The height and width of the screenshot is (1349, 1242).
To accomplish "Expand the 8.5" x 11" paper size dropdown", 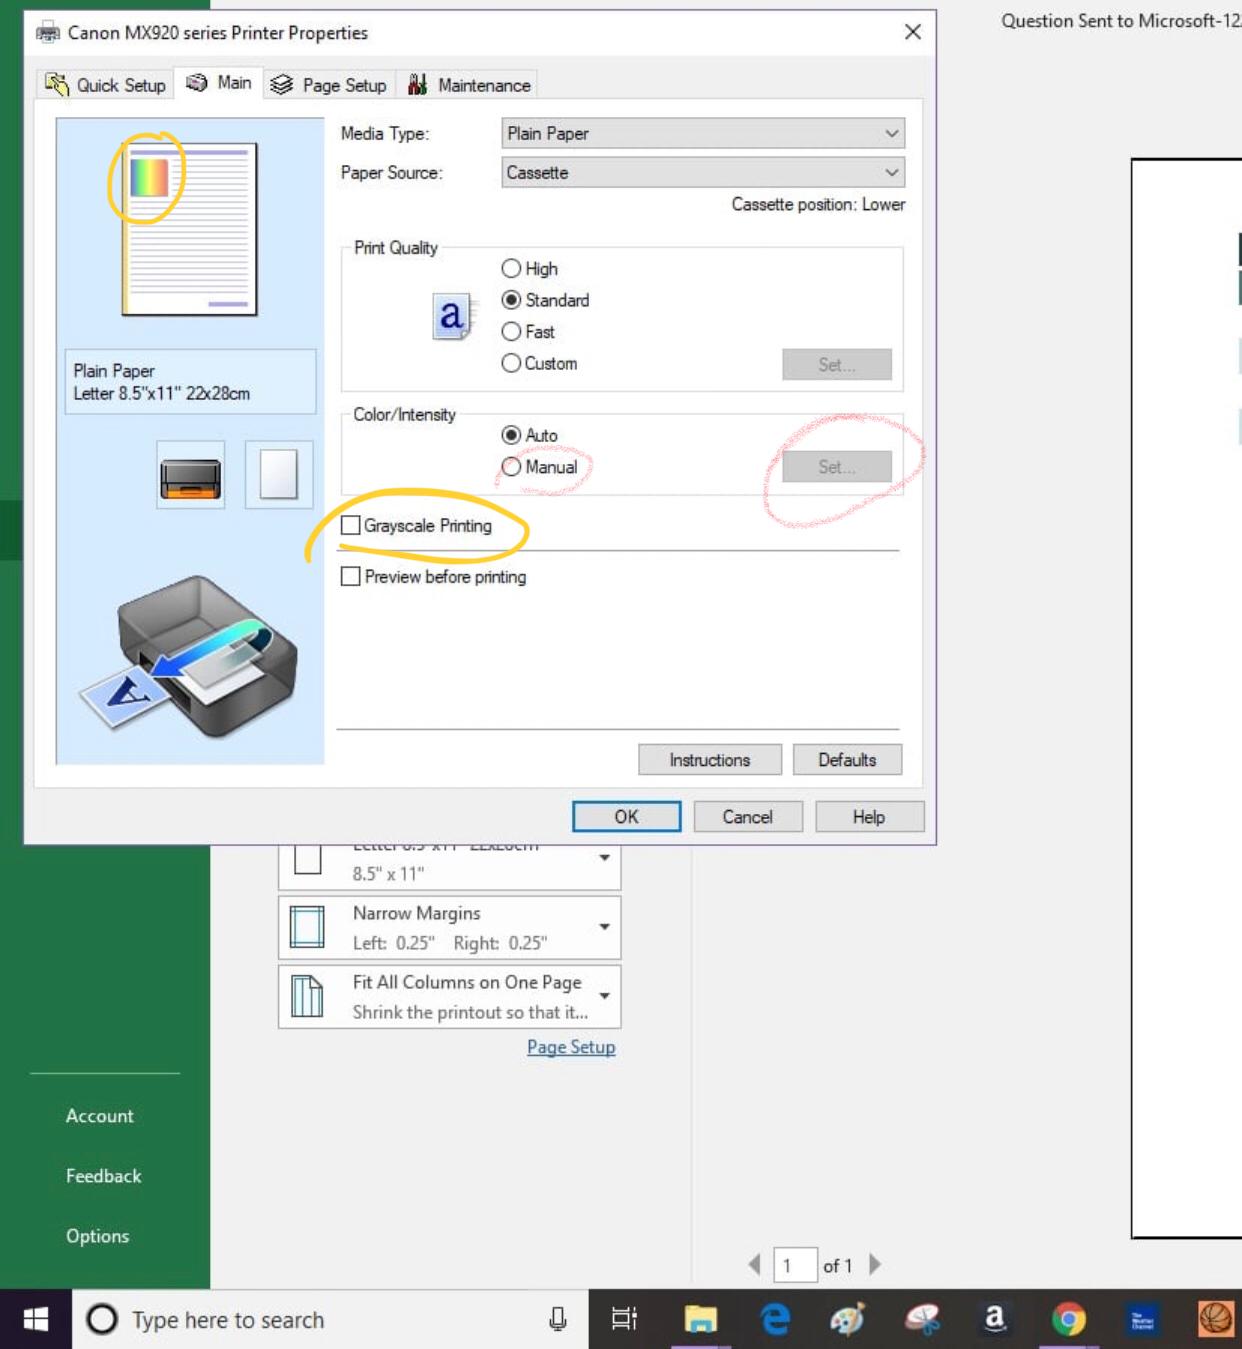I will click(x=604, y=858).
